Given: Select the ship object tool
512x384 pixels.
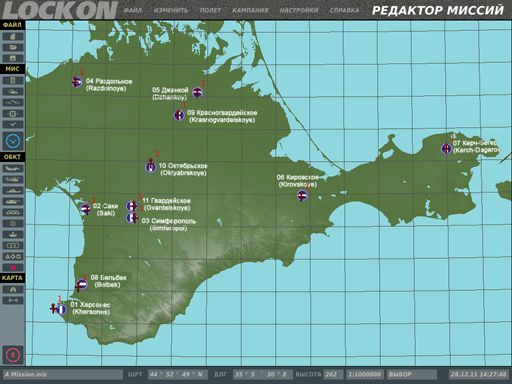Looking at the screenshot, I should [x=13, y=190].
